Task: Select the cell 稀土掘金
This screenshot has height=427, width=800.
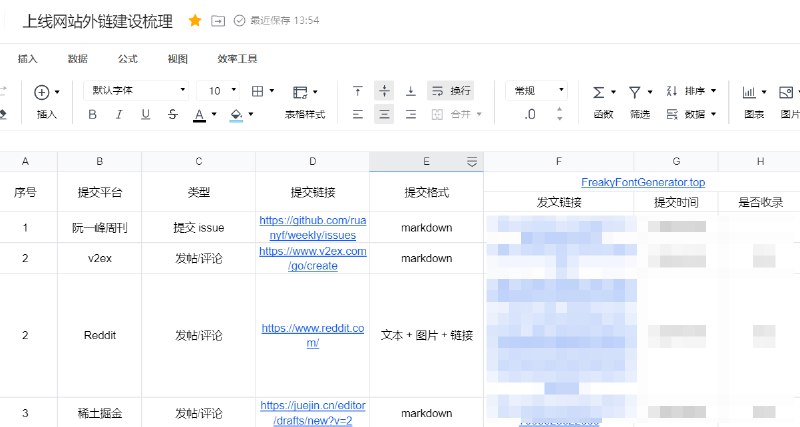Action: [x=99, y=413]
